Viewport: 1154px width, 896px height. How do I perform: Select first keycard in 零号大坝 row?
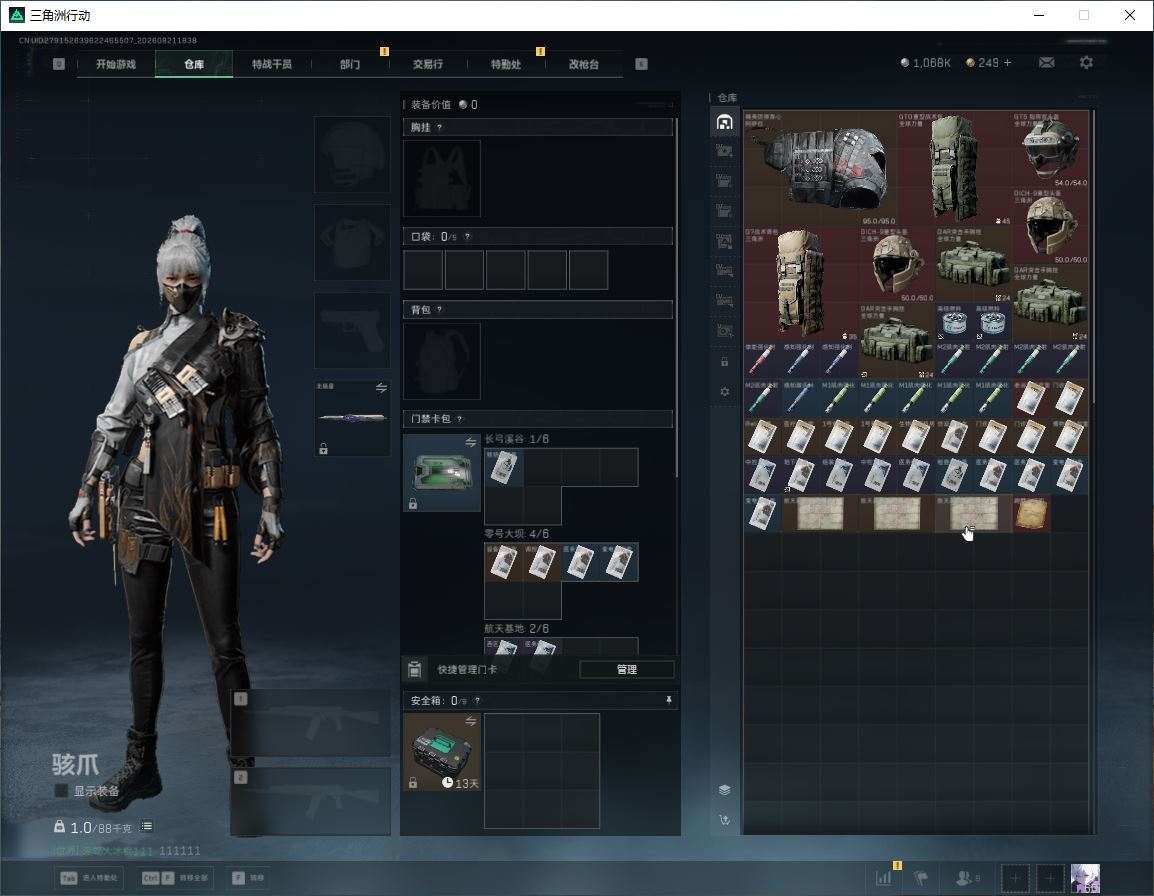503,562
